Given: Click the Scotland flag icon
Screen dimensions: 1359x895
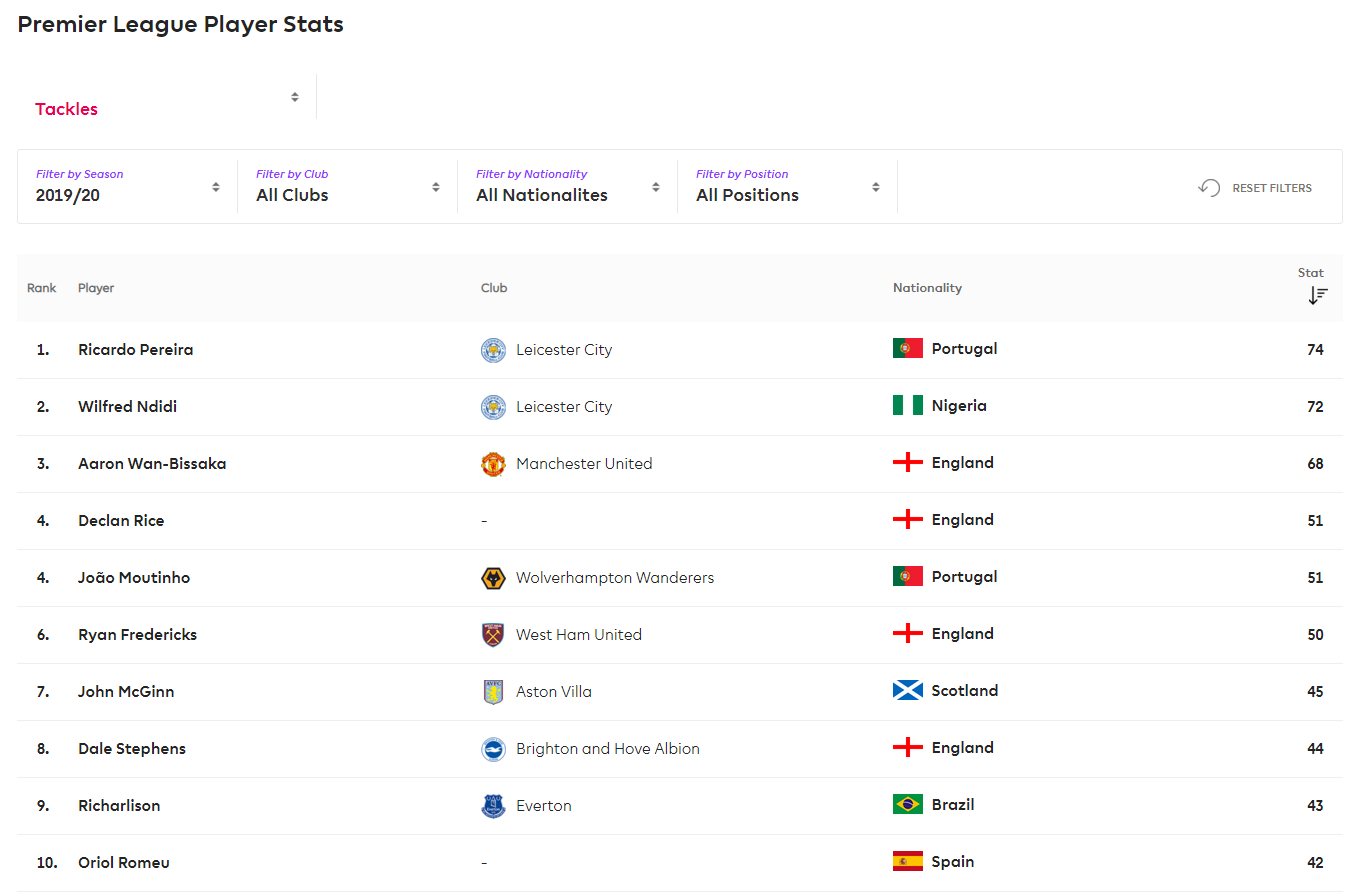Looking at the screenshot, I should coord(908,690).
